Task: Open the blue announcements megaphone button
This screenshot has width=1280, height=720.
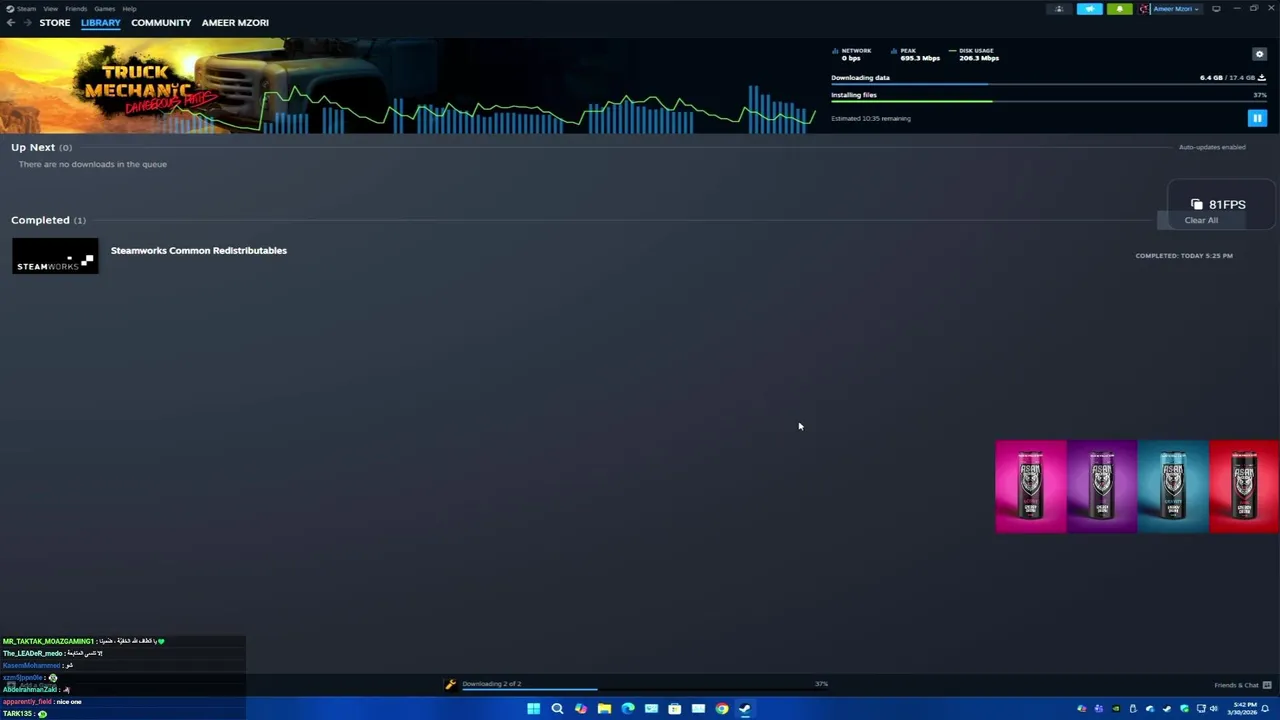Action: 1090,9
